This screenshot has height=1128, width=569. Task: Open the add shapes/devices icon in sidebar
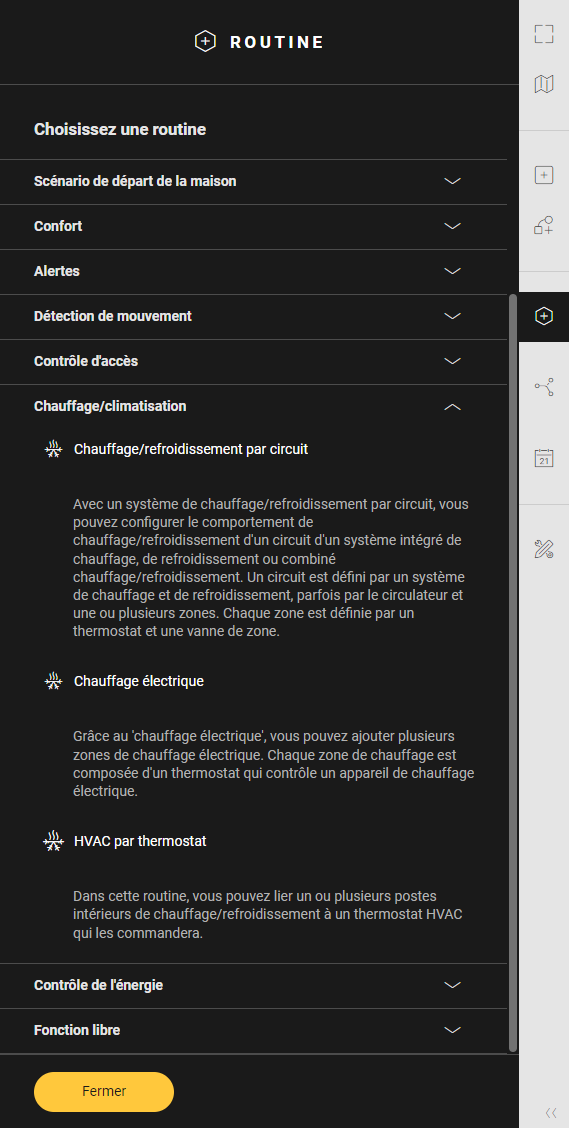[544, 225]
